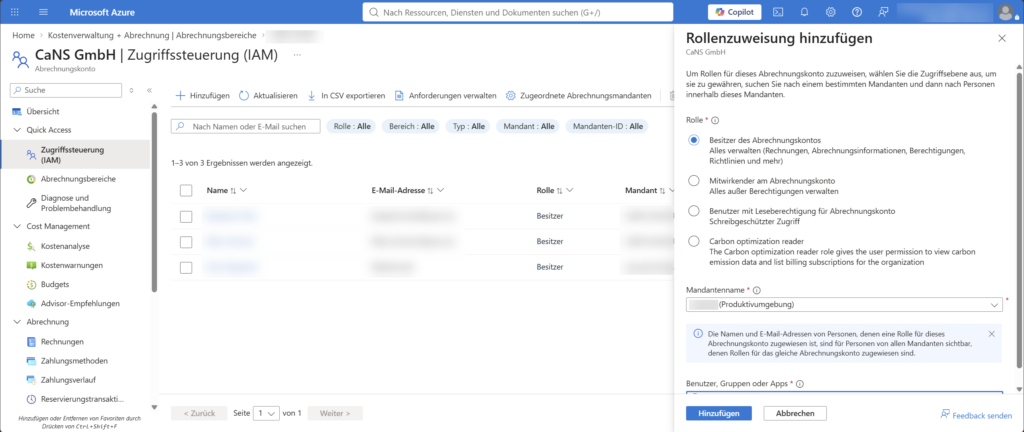Click info icon beside Benutzer, Gruppen oder Apps

[x=799, y=384]
